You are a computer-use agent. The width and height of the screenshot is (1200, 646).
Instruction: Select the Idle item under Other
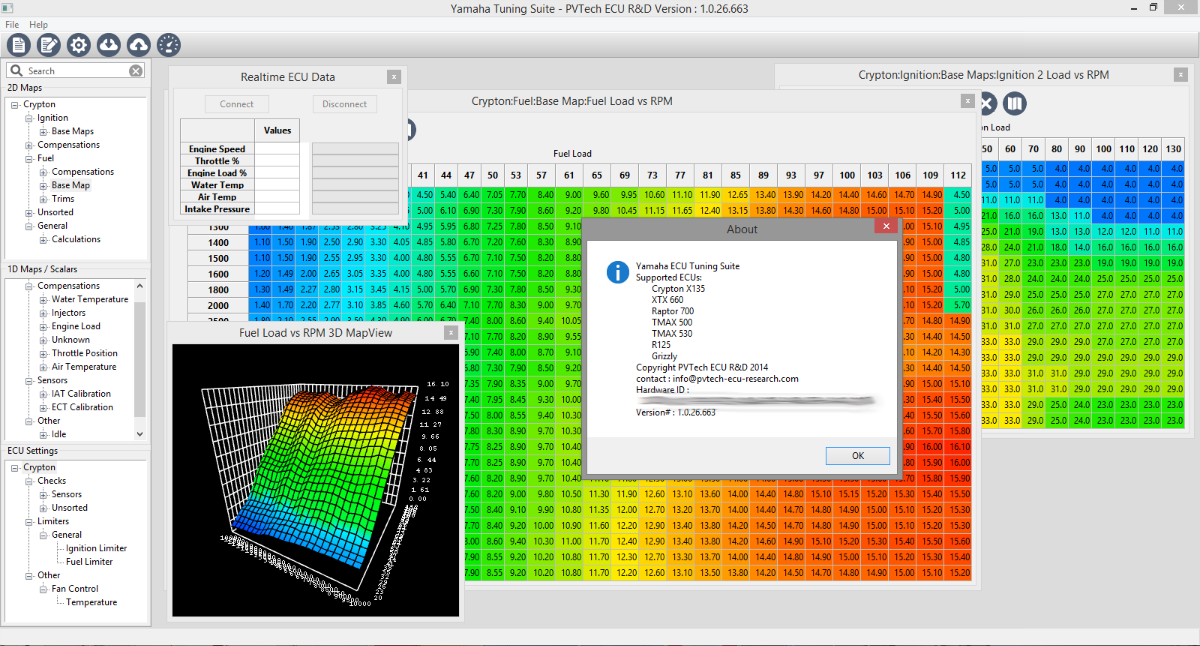click(59, 434)
